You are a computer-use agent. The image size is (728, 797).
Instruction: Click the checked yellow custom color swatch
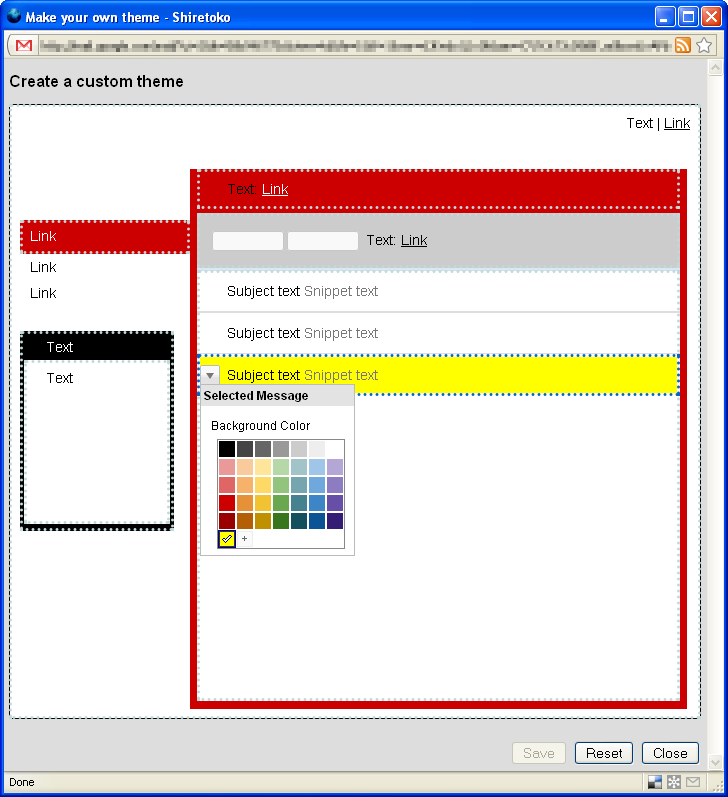click(x=227, y=539)
